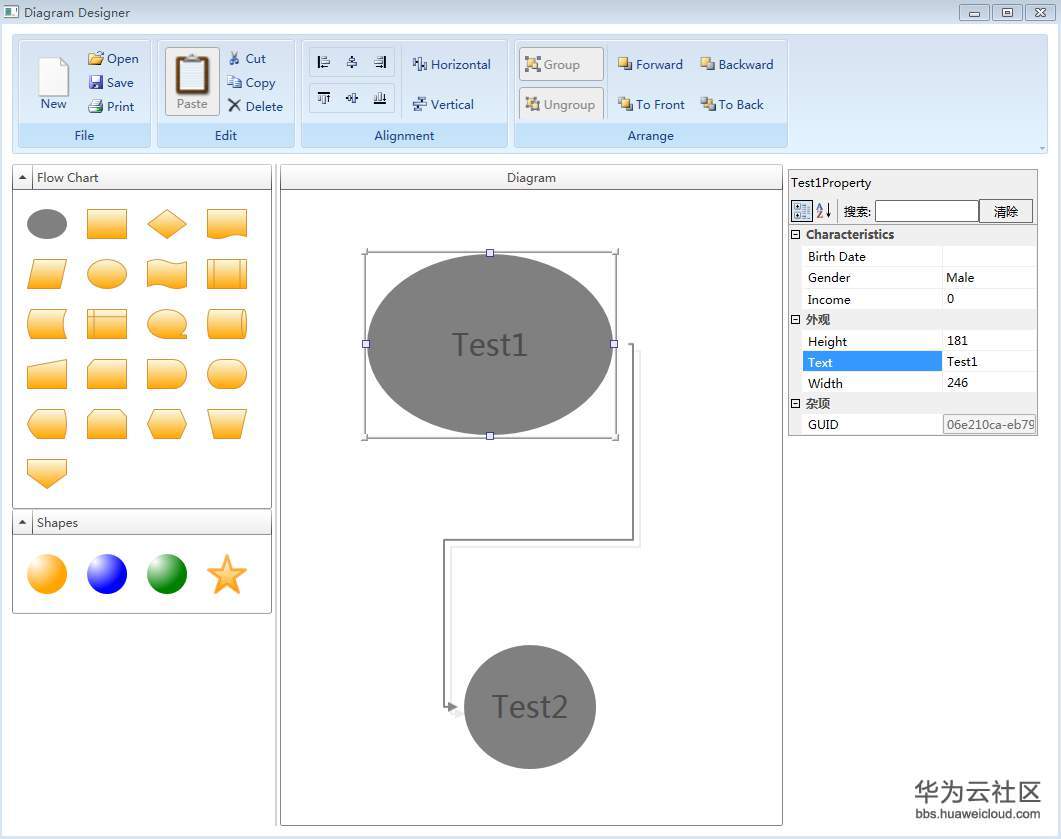Cut the selected item
Screen dimensions: 1061x839
(x=247, y=59)
